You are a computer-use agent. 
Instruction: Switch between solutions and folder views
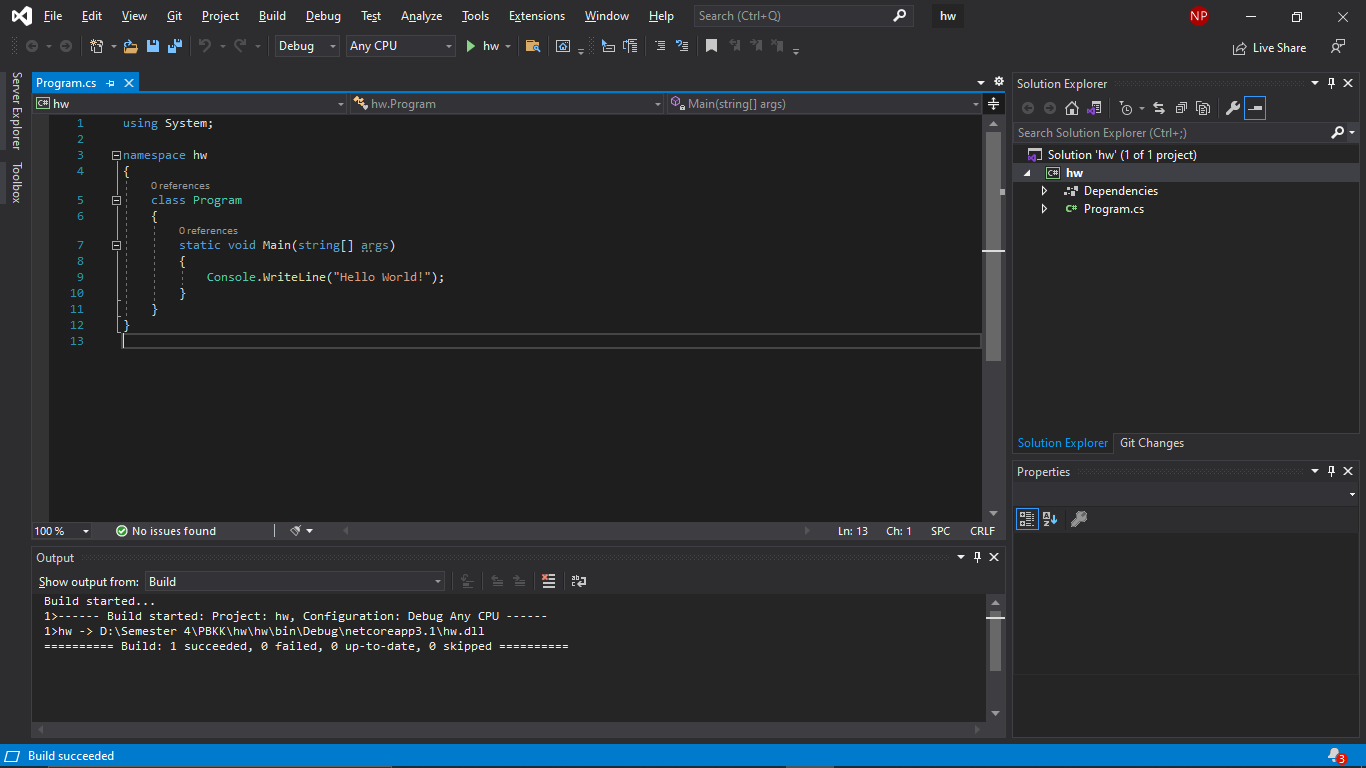1095,108
